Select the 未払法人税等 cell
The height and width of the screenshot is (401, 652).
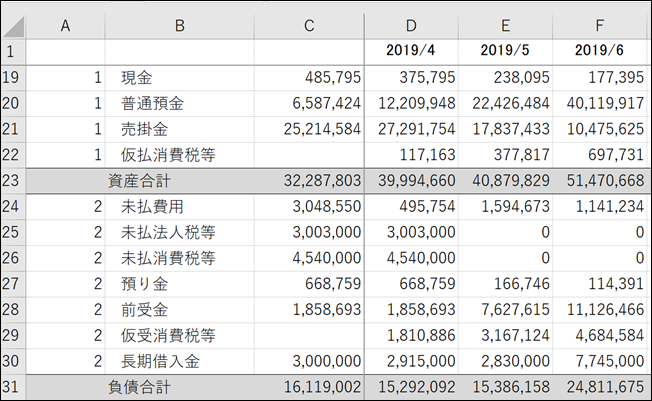pyautogui.click(x=180, y=233)
